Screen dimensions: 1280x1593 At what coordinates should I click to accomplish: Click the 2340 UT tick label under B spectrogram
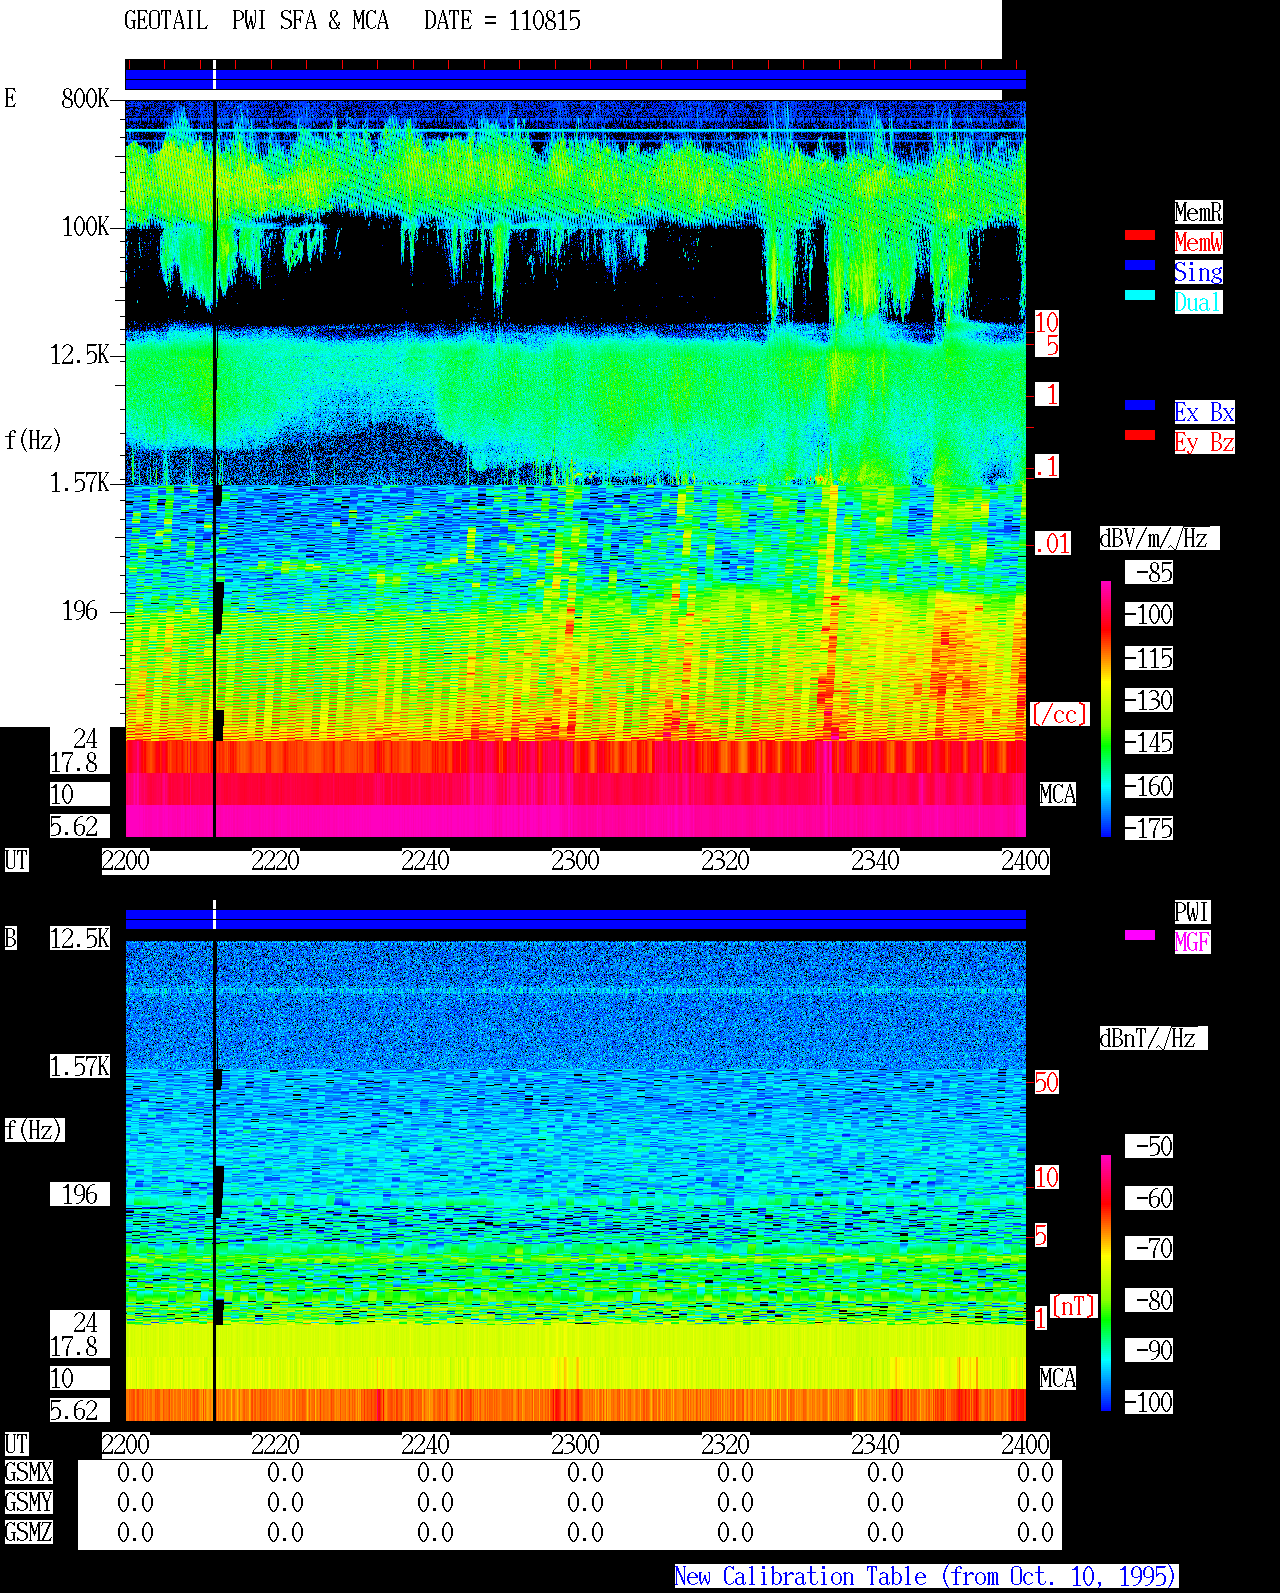pyautogui.click(x=875, y=1445)
